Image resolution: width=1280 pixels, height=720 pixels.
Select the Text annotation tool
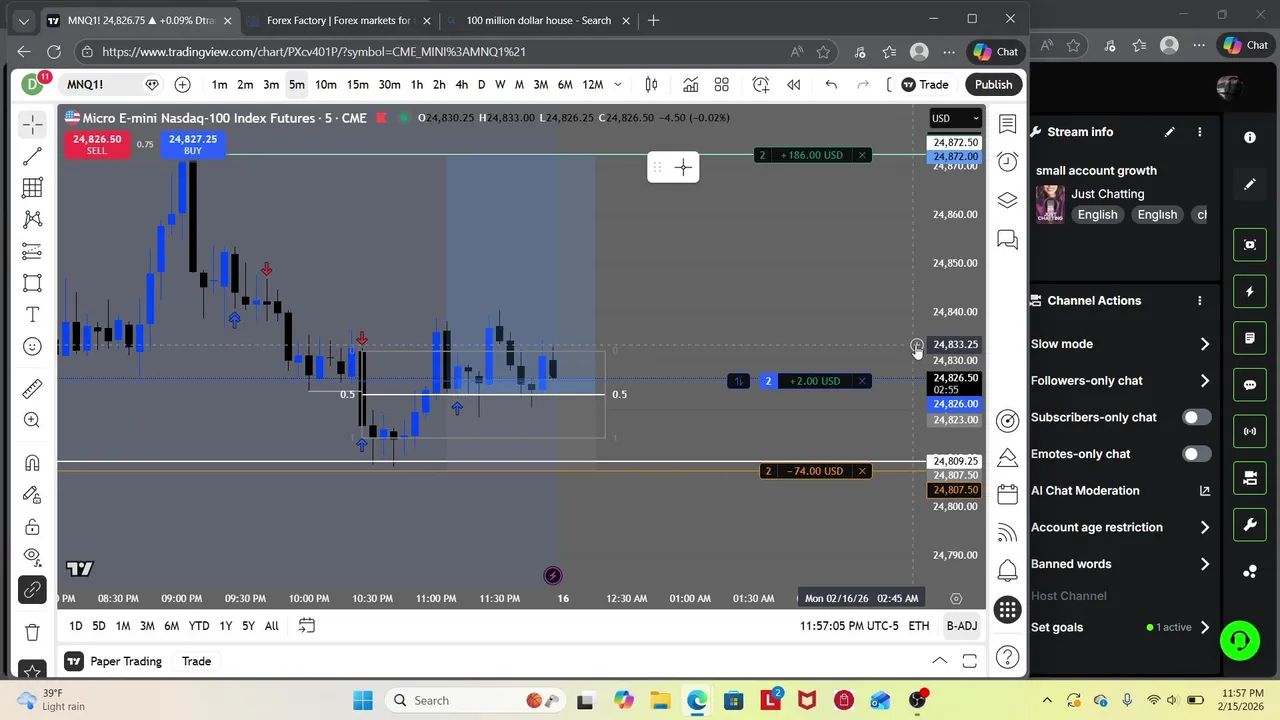click(x=32, y=315)
